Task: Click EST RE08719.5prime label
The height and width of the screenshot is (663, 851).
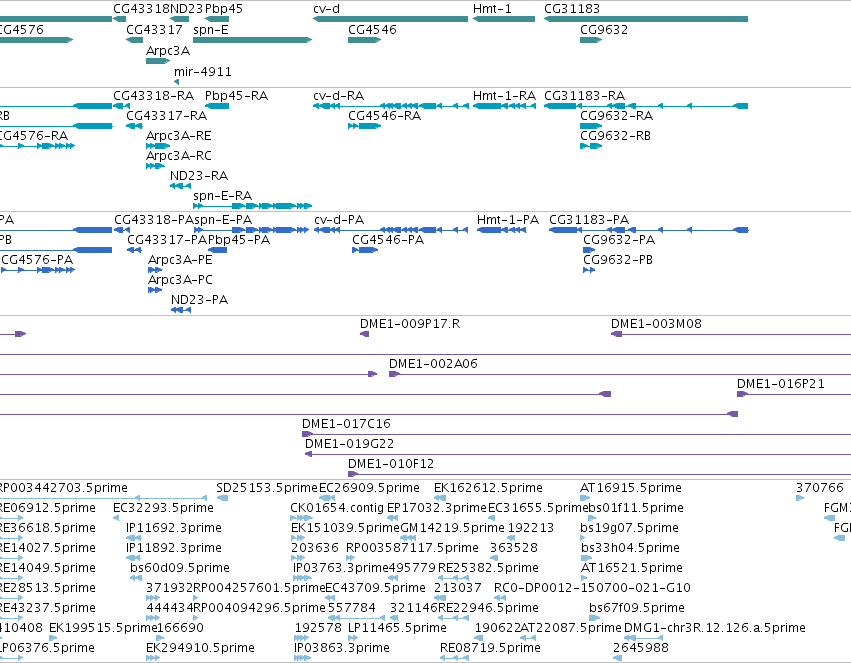Action: coord(490,648)
